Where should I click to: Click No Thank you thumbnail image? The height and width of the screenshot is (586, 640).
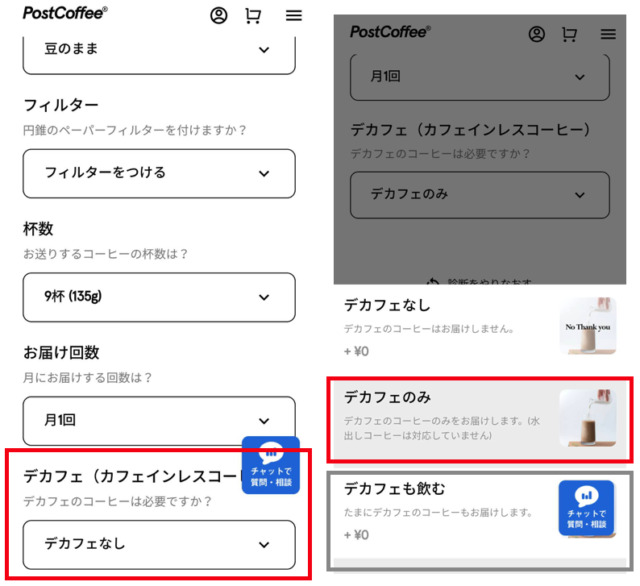pyautogui.click(x=588, y=326)
